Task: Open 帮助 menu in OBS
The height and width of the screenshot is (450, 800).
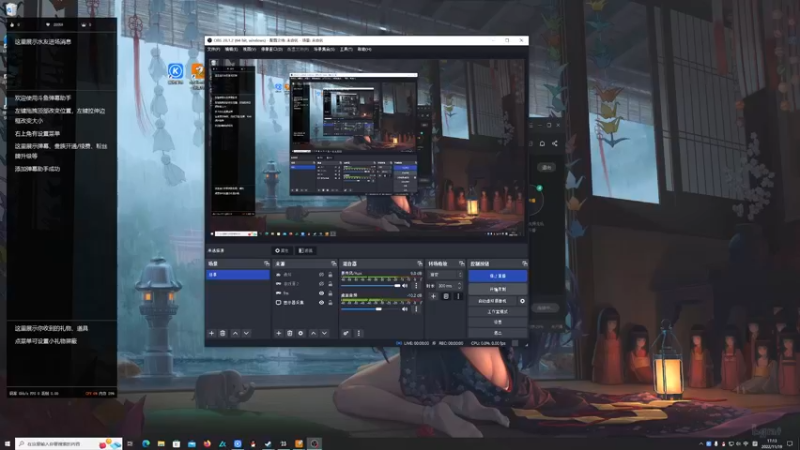Action: 364,49
